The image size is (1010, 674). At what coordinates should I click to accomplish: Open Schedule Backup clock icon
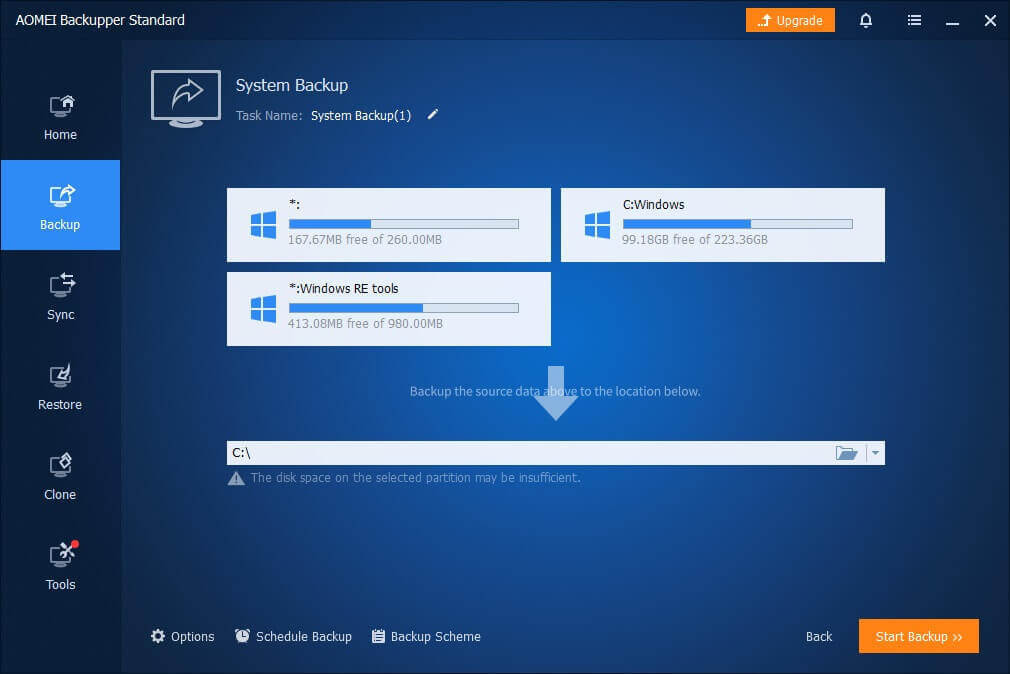(243, 636)
